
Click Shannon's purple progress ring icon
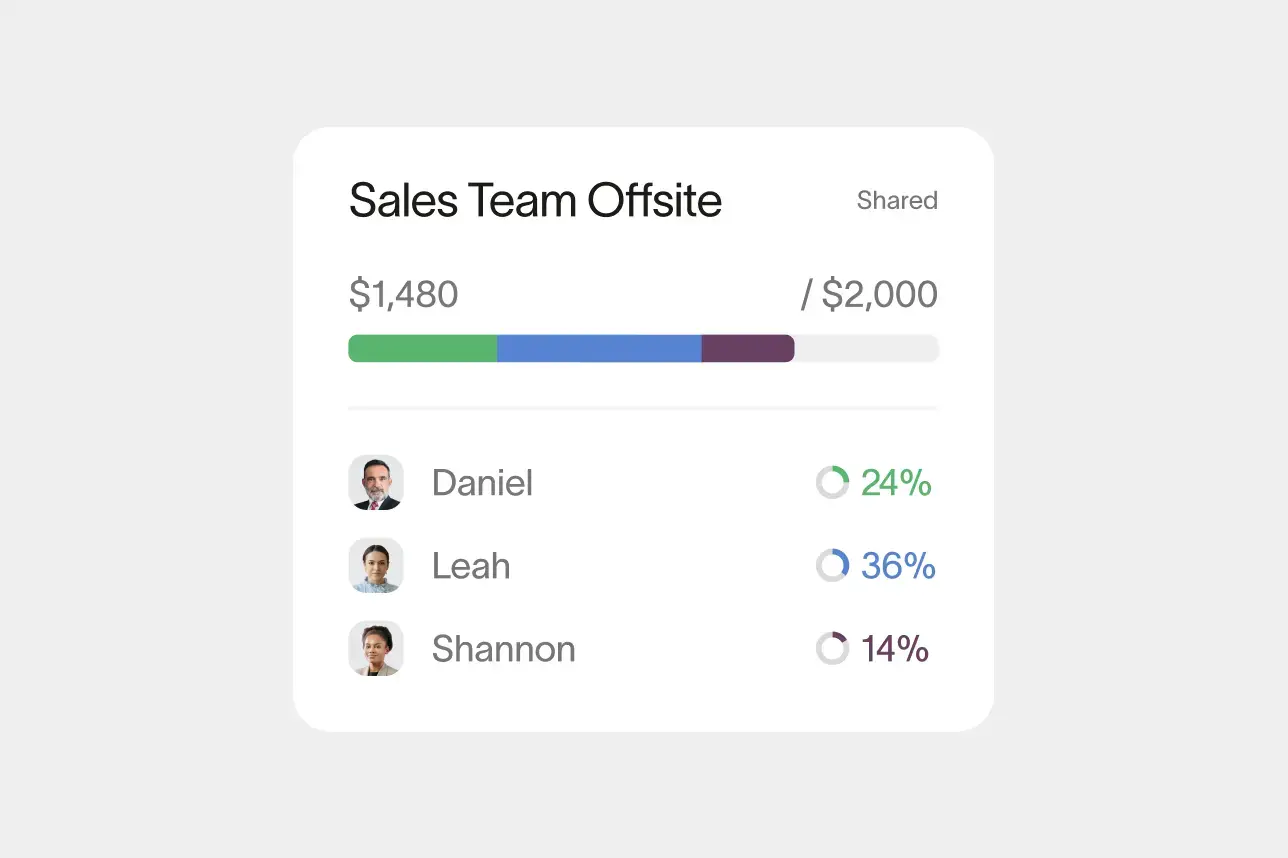832,648
